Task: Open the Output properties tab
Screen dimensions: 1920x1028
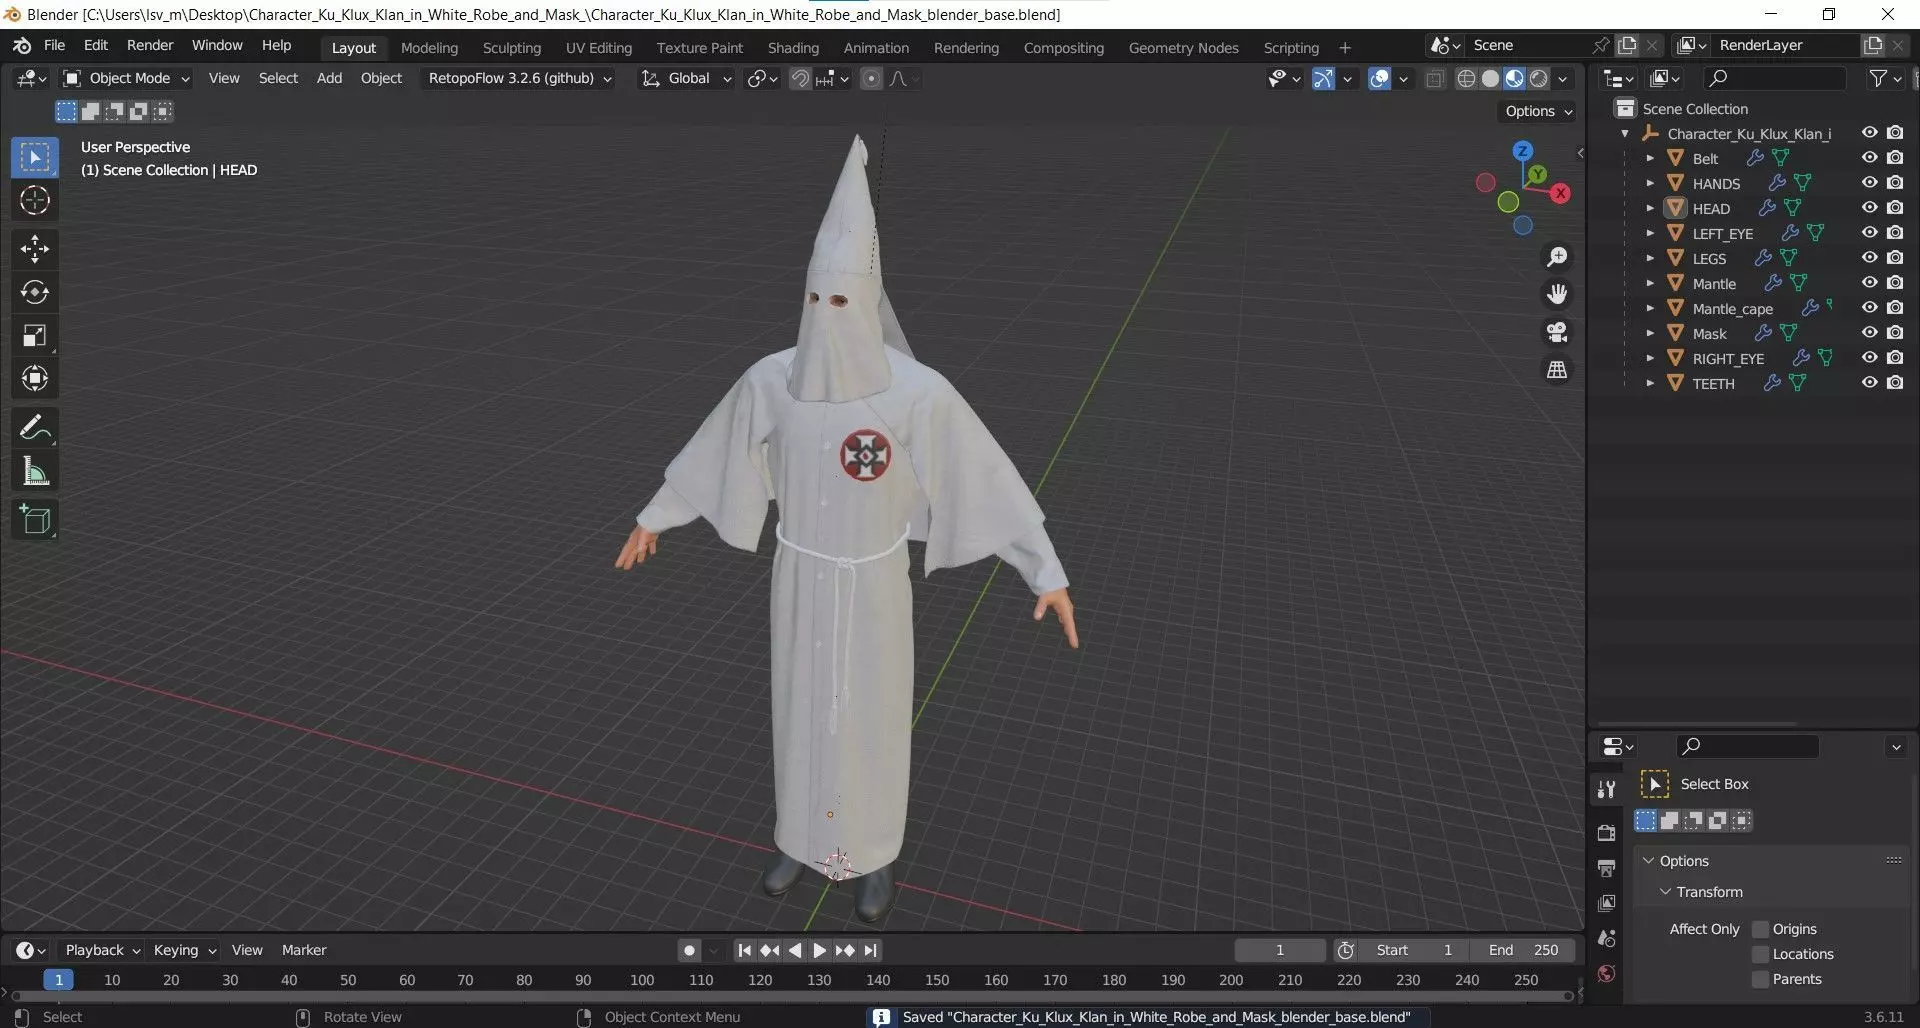Action: click(1606, 868)
